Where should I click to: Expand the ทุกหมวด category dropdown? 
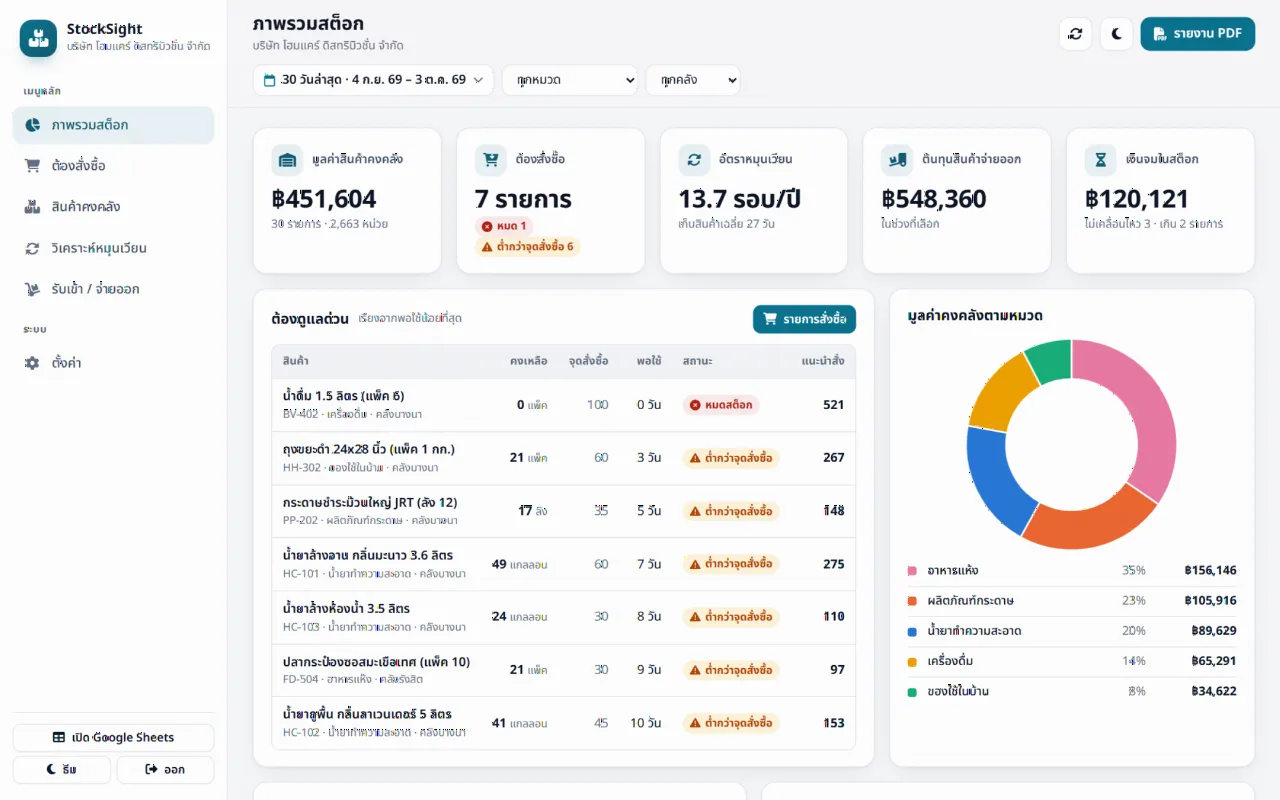pos(570,80)
